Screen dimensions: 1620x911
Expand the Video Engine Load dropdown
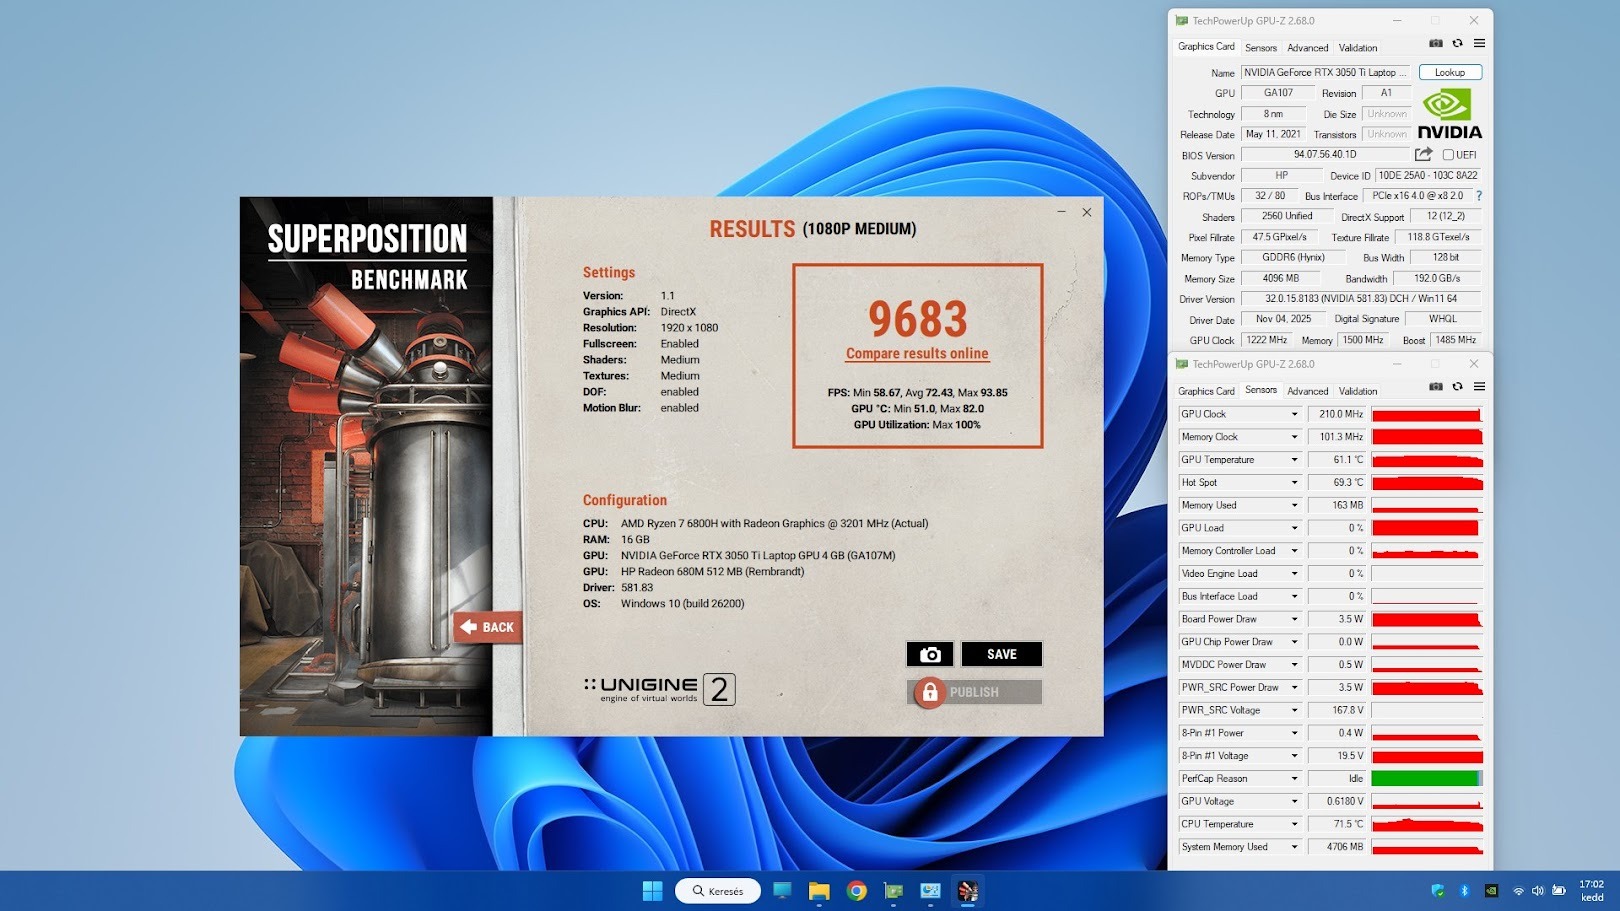coord(1294,574)
